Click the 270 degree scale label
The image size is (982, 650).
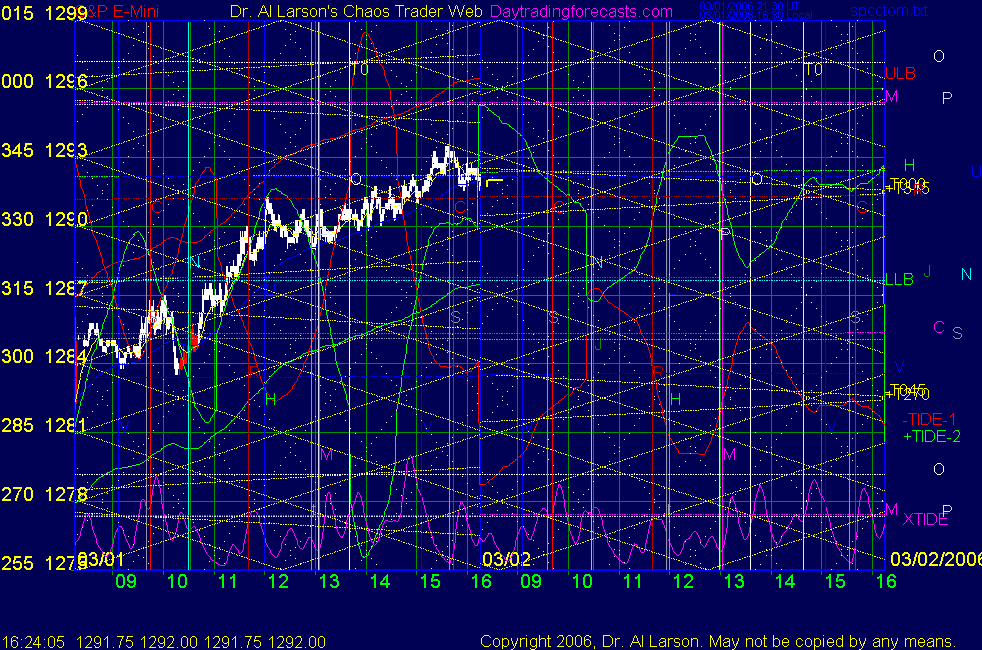click(x=17, y=494)
